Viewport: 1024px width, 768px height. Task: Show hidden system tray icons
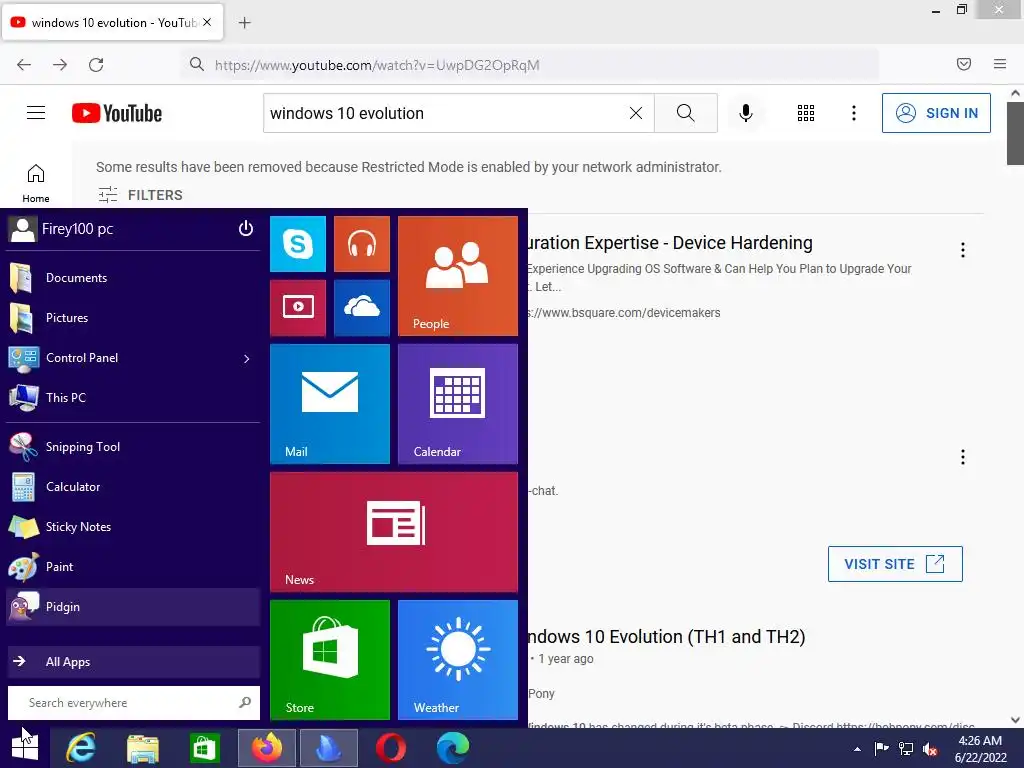click(857, 749)
